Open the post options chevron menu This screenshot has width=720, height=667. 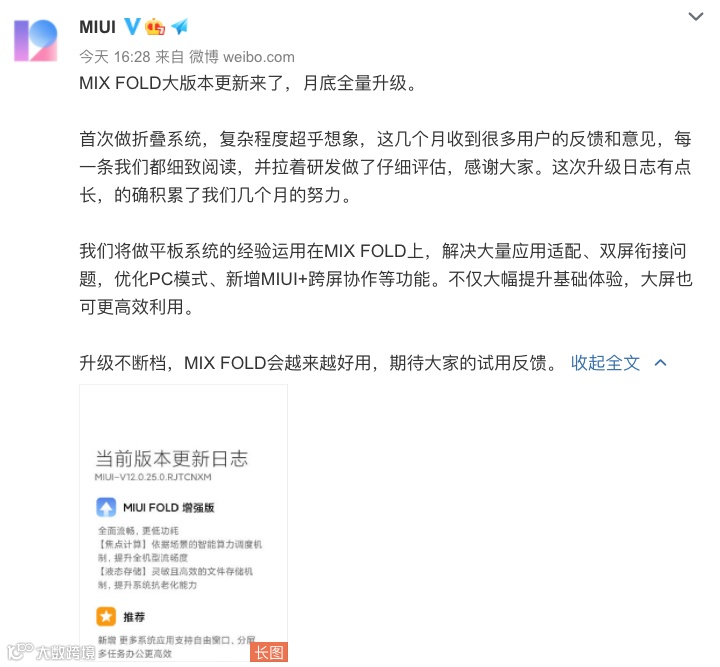(x=696, y=17)
